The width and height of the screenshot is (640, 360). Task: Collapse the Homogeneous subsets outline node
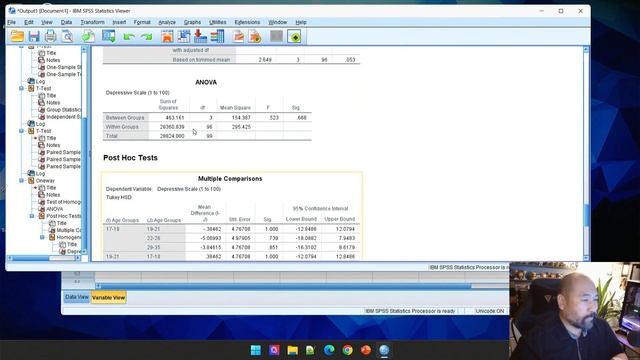pyautogui.click(x=42, y=237)
